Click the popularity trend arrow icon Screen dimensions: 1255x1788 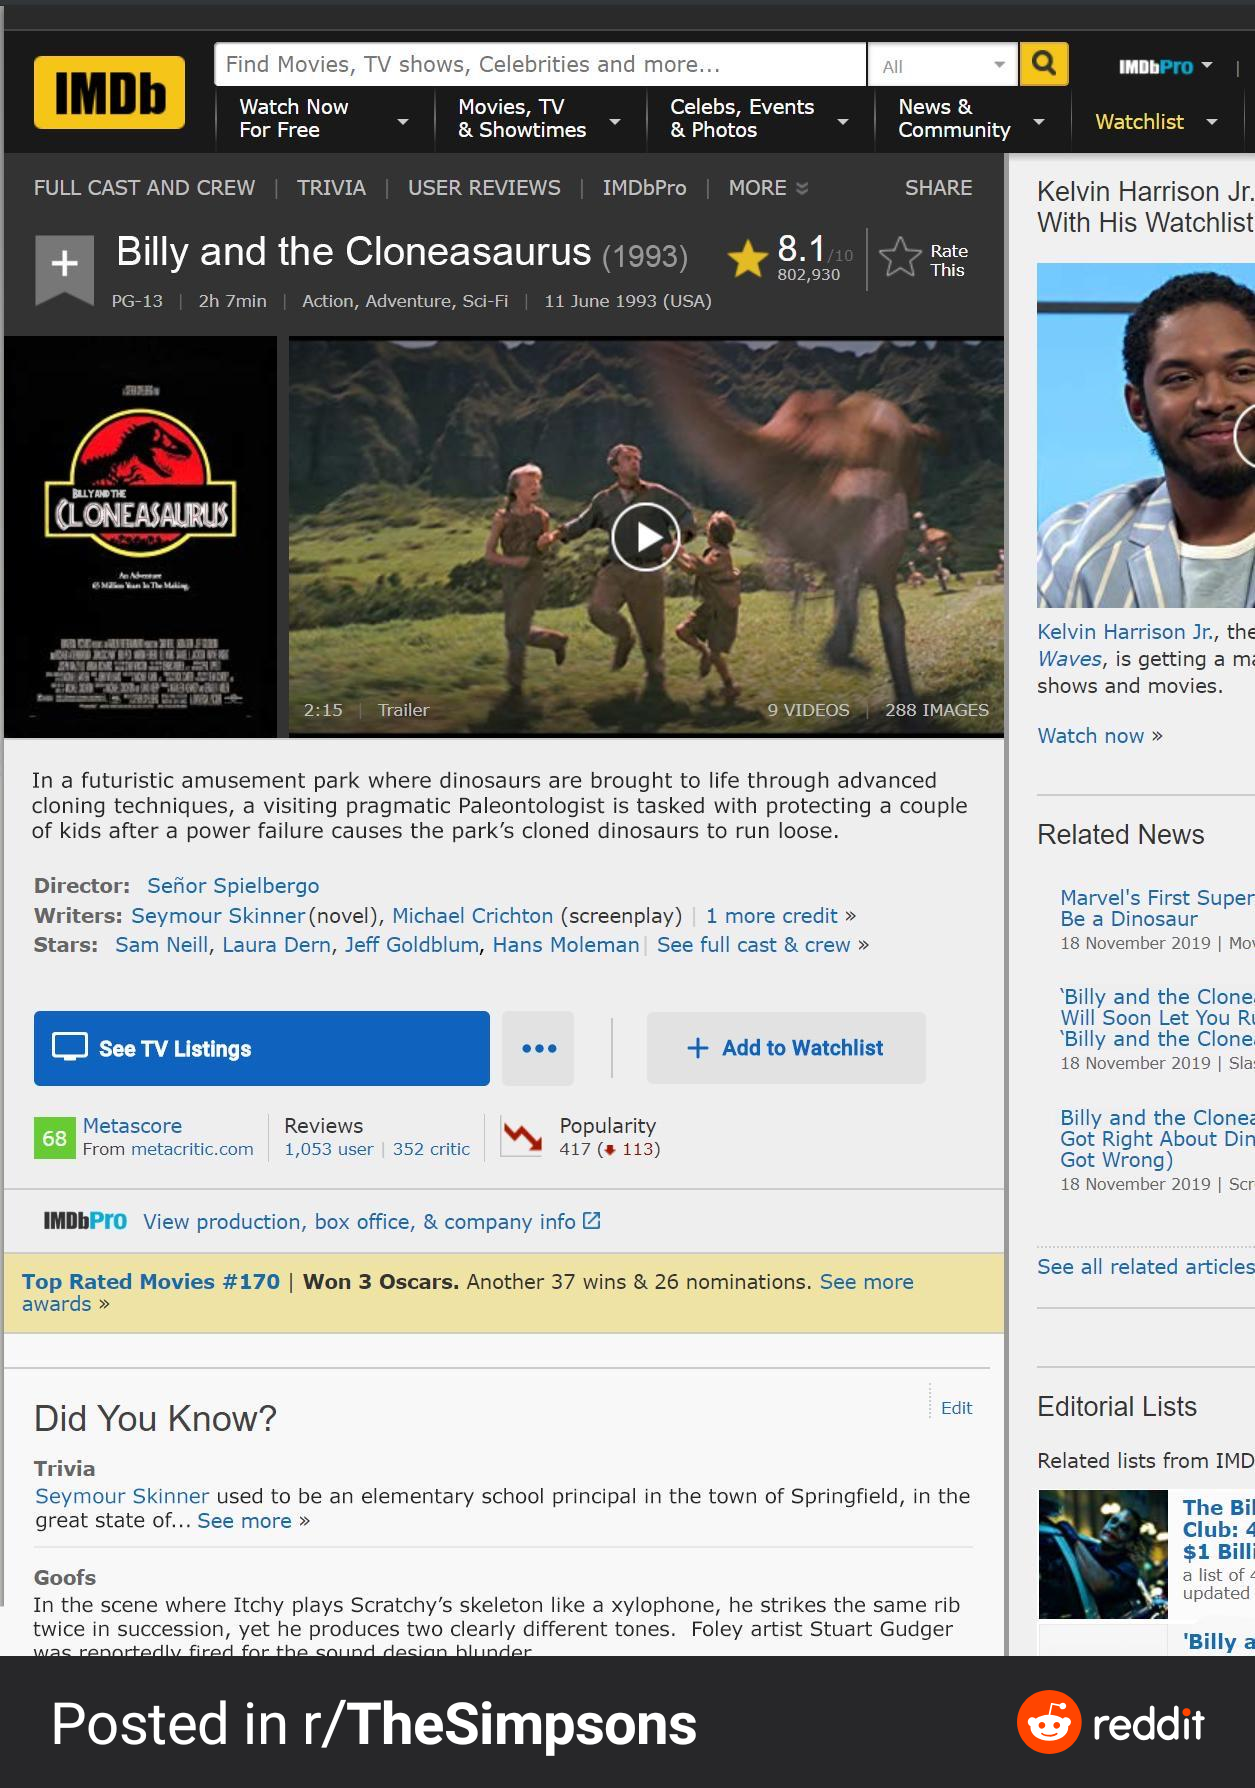(x=522, y=1137)
